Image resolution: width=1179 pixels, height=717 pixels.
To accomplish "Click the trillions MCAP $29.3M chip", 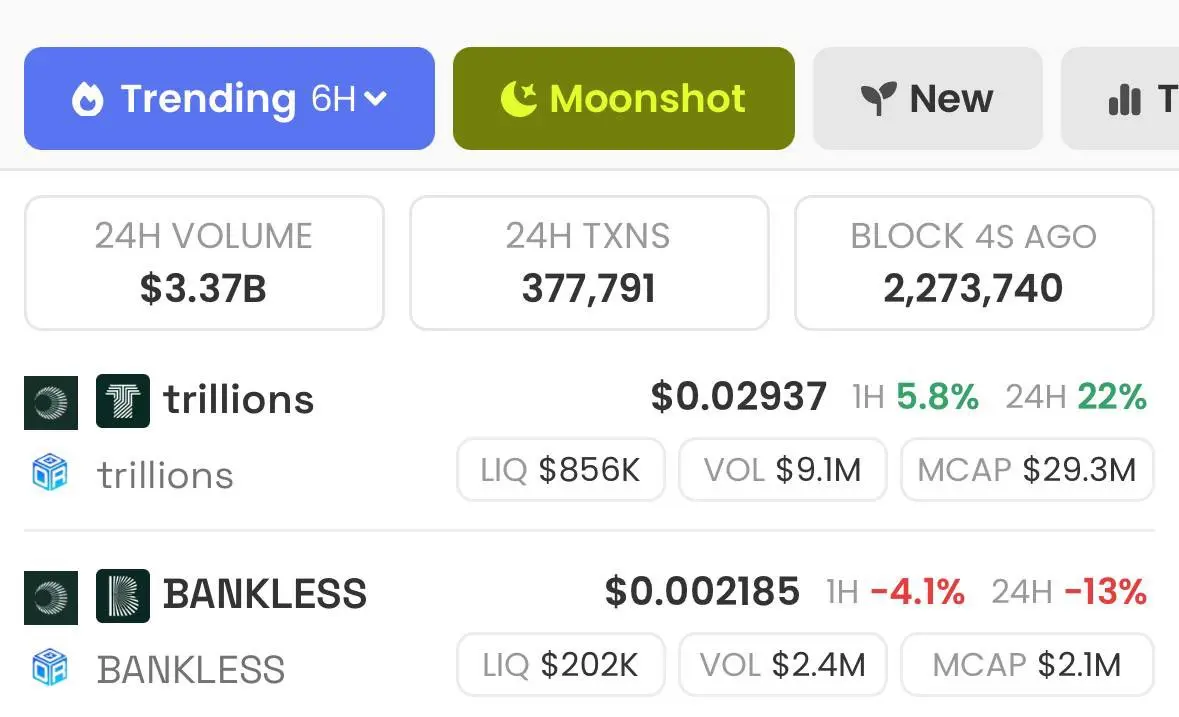I will click(x=1027, y=470).
